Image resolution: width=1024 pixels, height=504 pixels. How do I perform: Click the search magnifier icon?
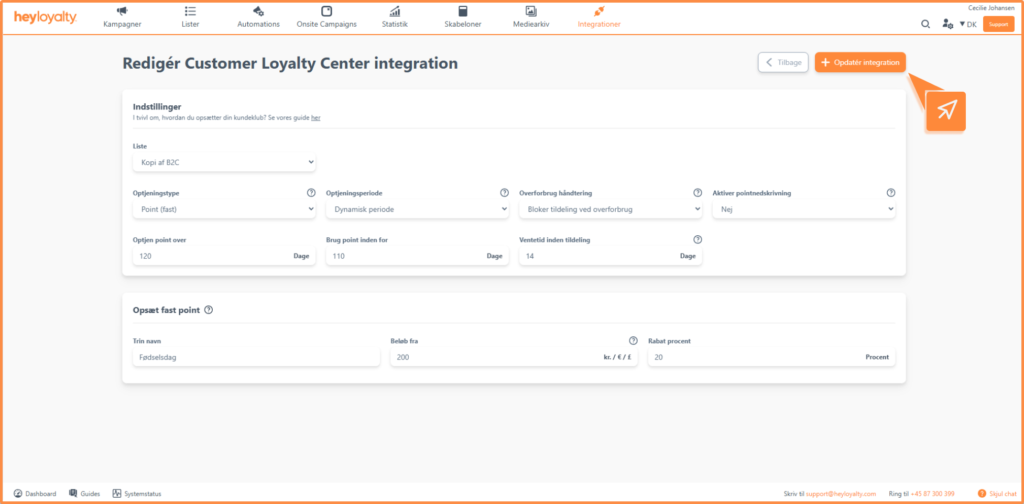click(x=925, y=24)
